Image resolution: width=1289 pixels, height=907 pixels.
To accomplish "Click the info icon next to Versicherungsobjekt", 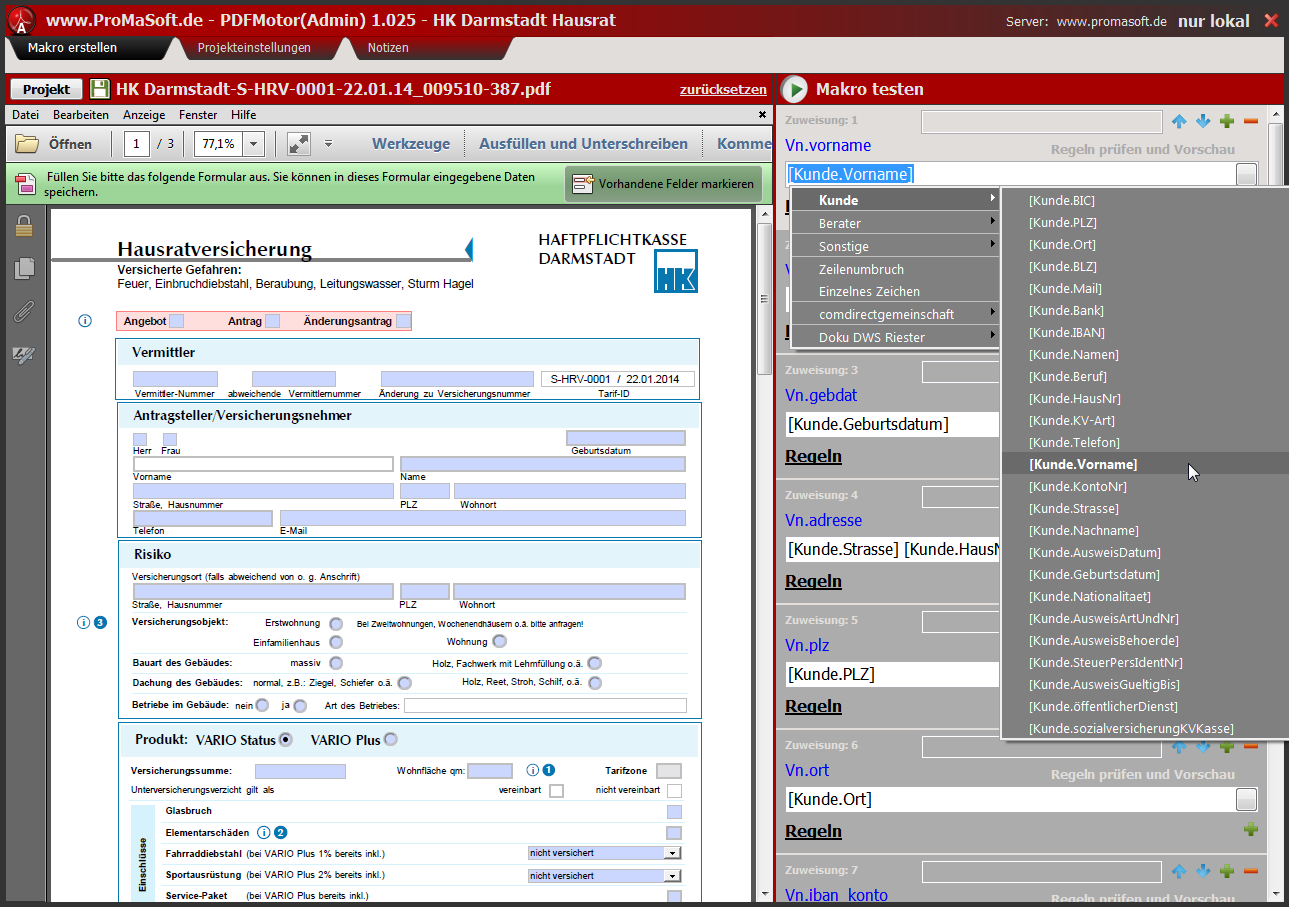I will [x=84, y=622].
